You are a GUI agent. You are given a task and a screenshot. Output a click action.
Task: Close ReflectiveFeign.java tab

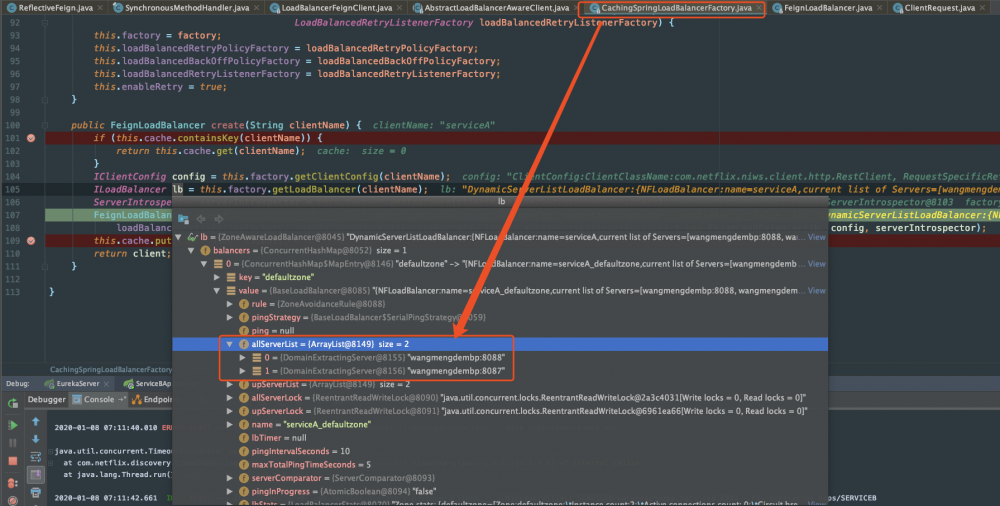pyautogui.click(x=100, y=8)
